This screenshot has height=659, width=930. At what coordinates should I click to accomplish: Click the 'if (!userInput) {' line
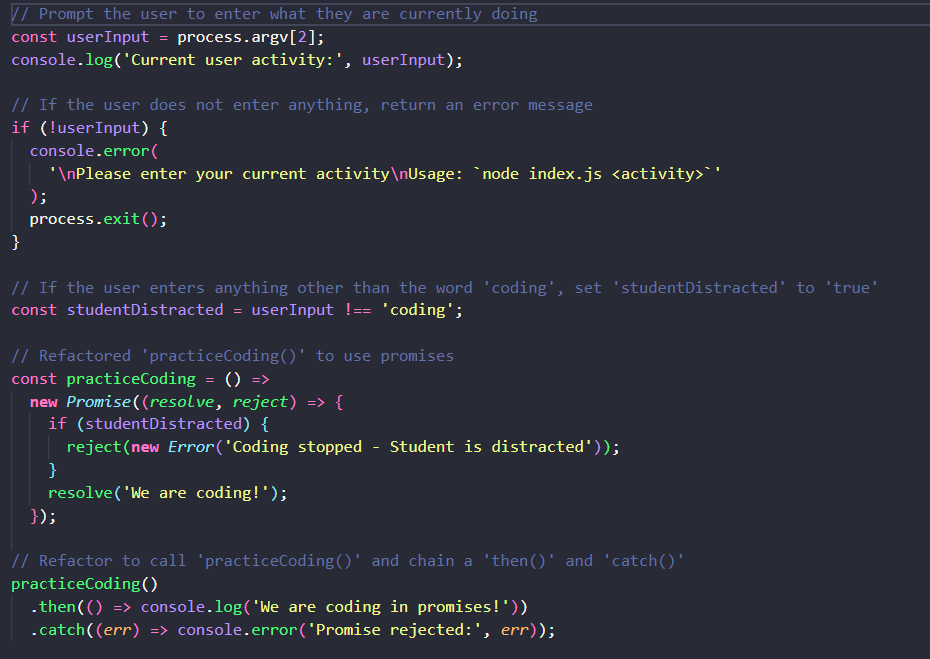pos(90,128)
